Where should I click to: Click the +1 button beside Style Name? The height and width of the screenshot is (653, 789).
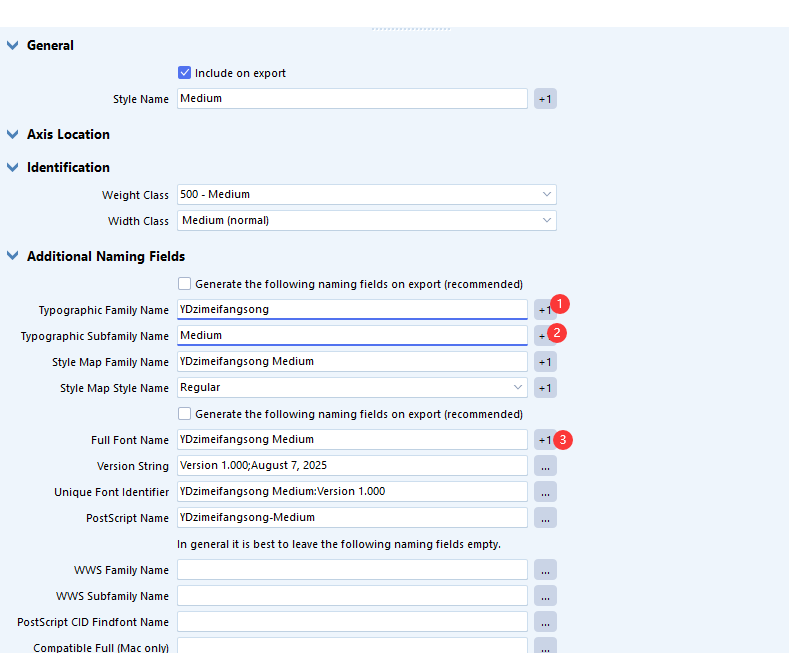tap(545, 99)
